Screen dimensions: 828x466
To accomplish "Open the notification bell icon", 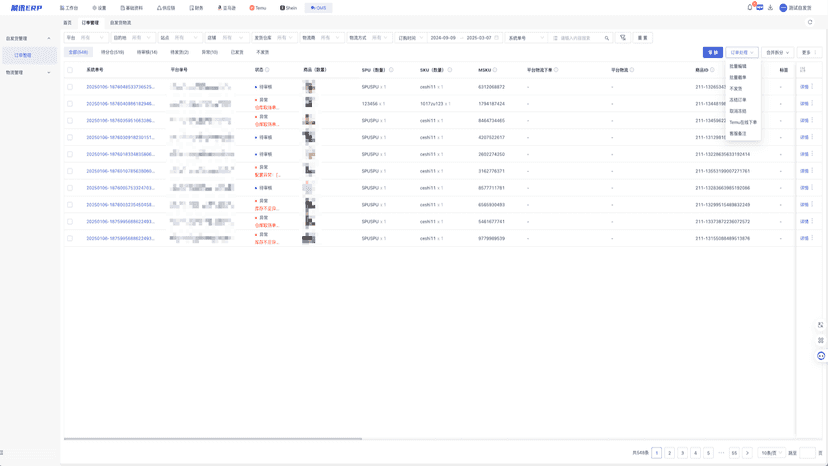I will tap(750, 7).
